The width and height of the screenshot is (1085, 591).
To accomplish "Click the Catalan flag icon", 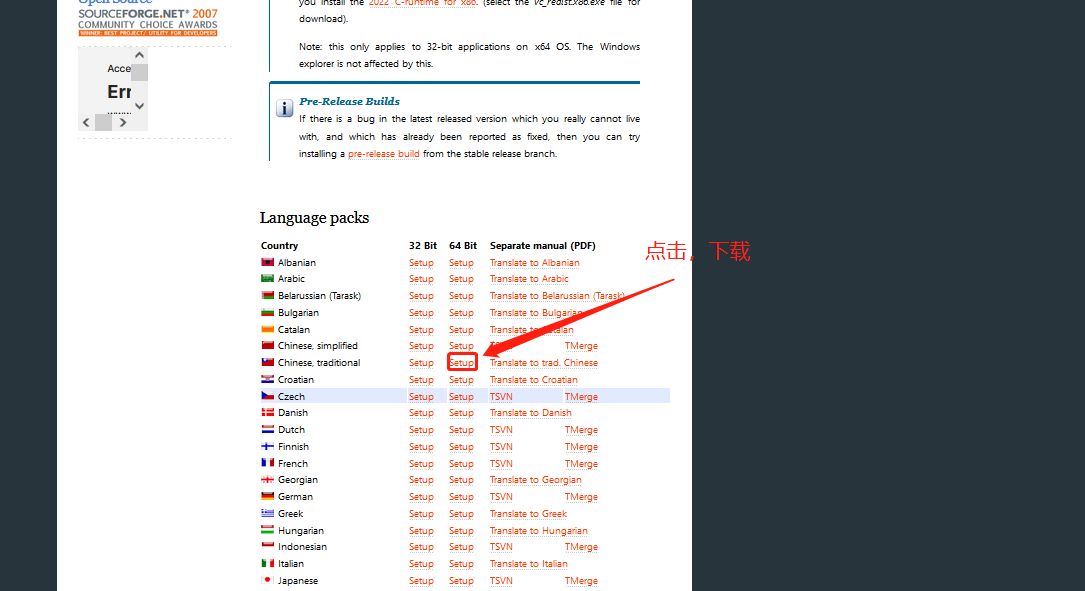I will pos(267,329).
